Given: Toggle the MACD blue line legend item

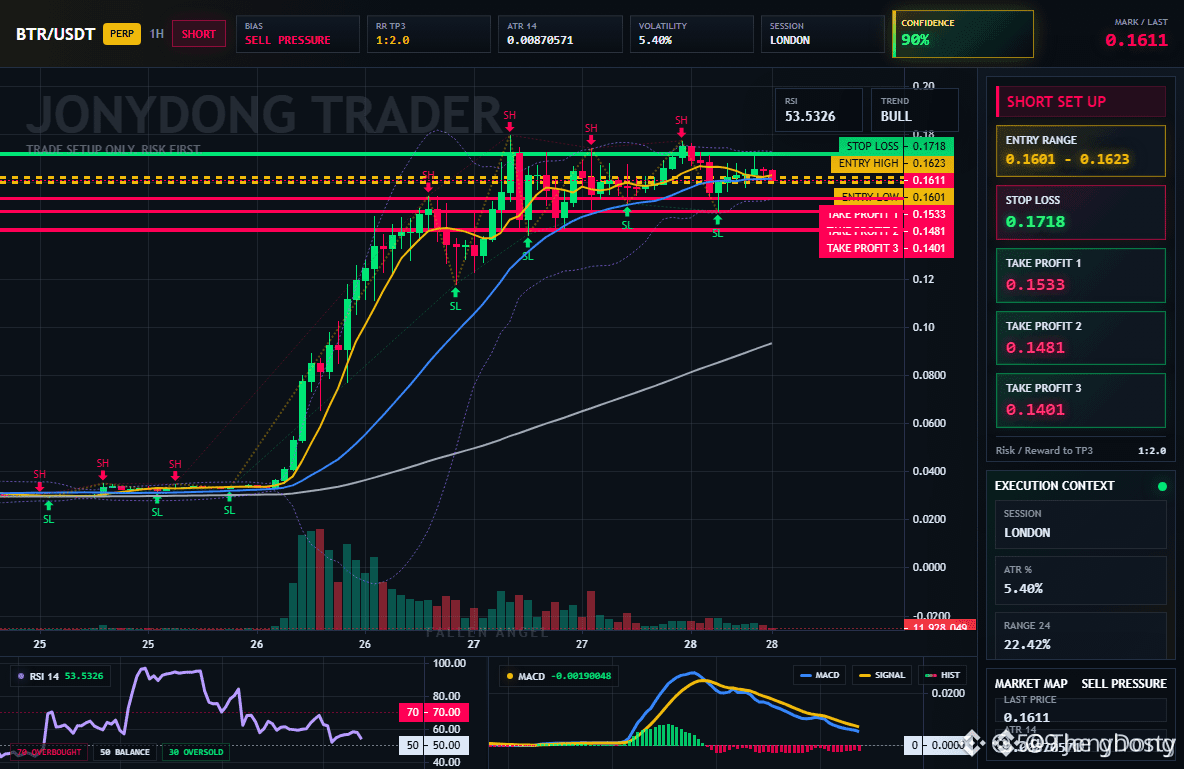Looking at the screenshot, I should (x=820, y=675).
